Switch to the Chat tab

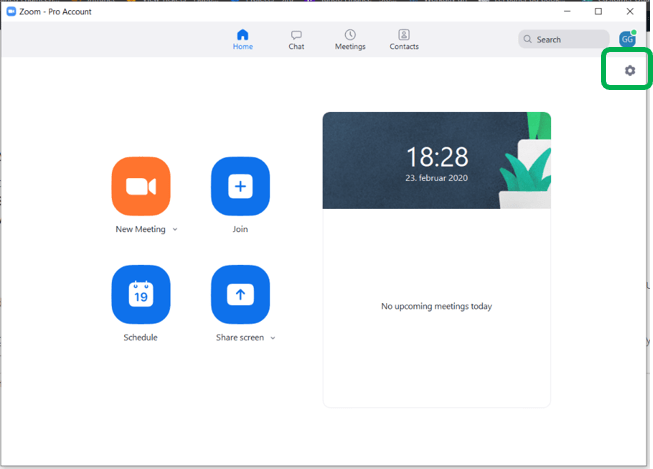click(296, 40)
